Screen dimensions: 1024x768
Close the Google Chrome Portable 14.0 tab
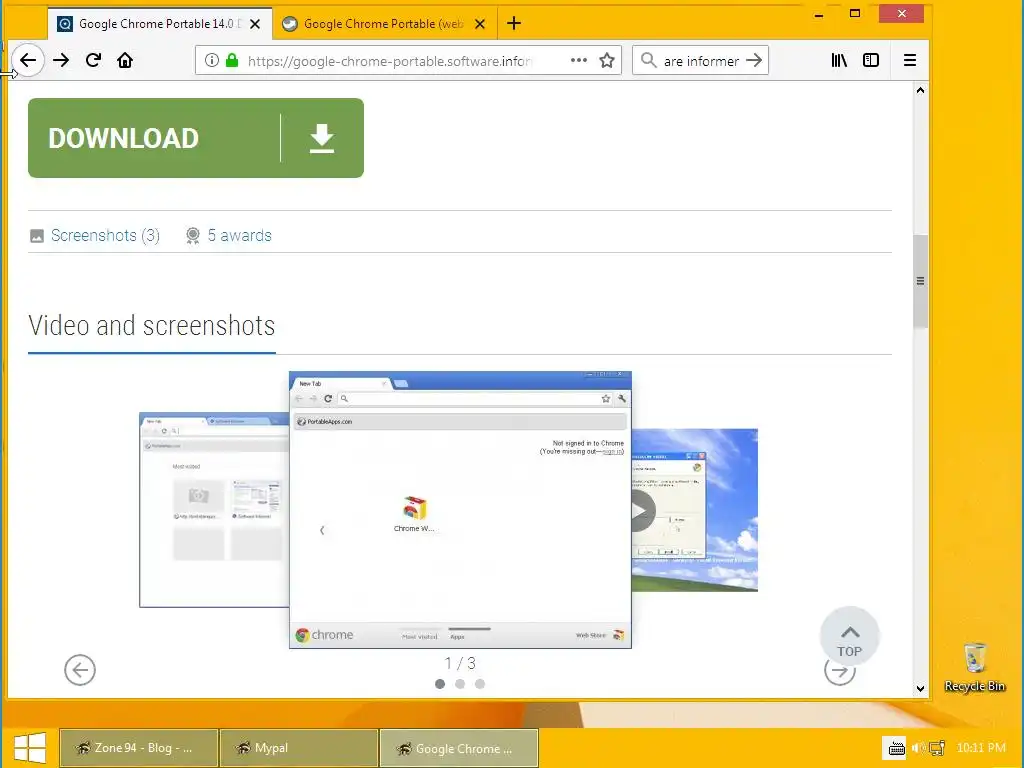pyautogui.click(x=255, y=24)
